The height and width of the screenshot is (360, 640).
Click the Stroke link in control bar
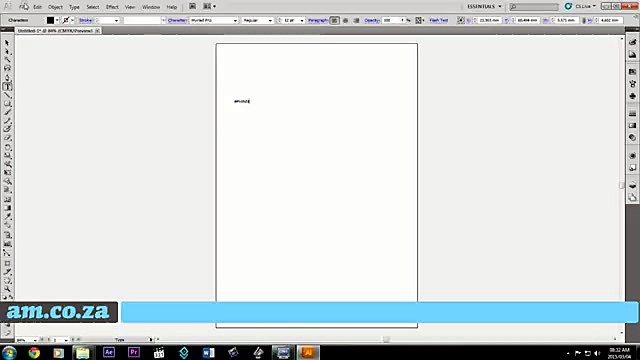(x=86, y=20)
